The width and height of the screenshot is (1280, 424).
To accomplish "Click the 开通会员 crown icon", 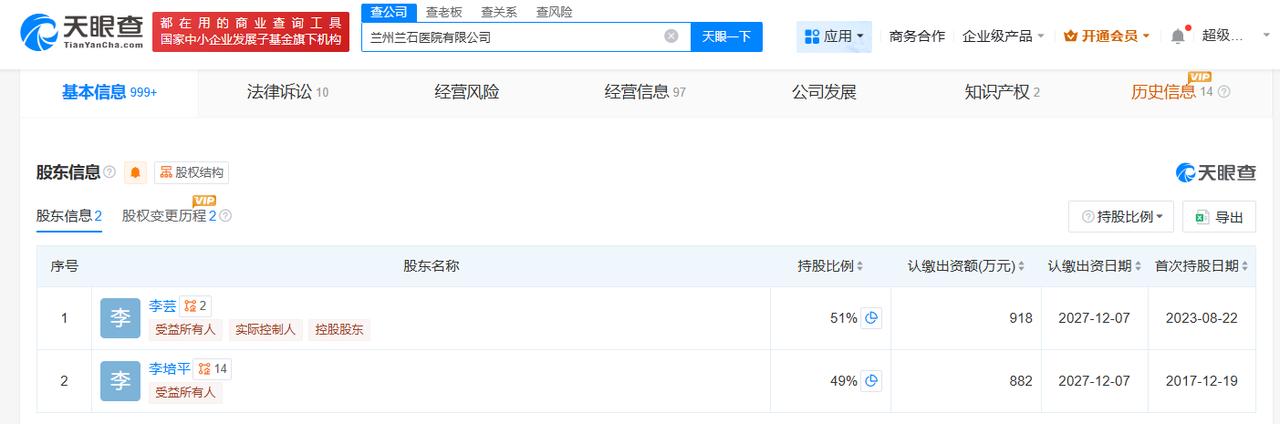I will pyautogui.click(x=1071, y=36).
